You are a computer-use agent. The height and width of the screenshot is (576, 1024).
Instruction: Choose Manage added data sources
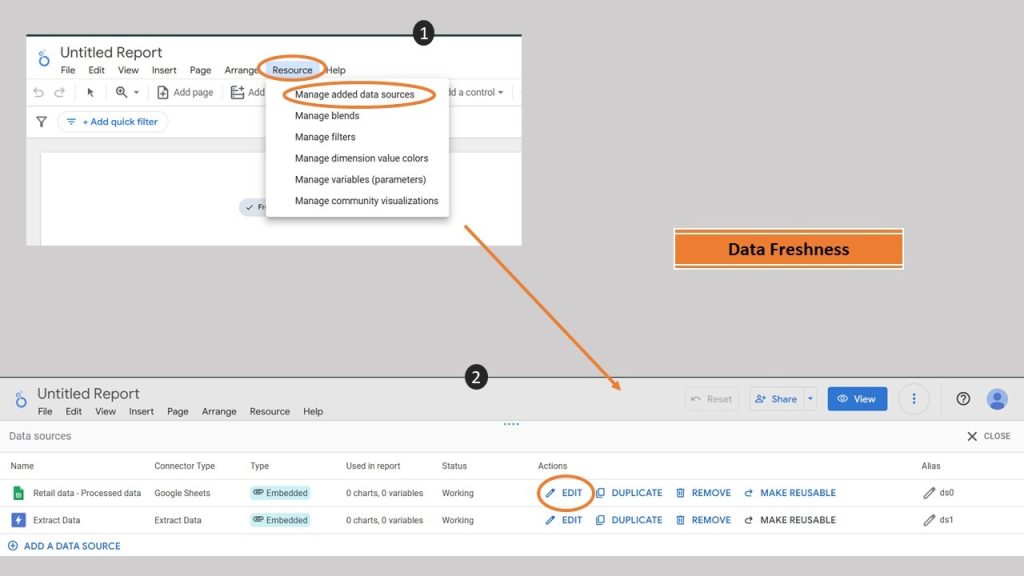pyautogui.click(x=355, y=94)
